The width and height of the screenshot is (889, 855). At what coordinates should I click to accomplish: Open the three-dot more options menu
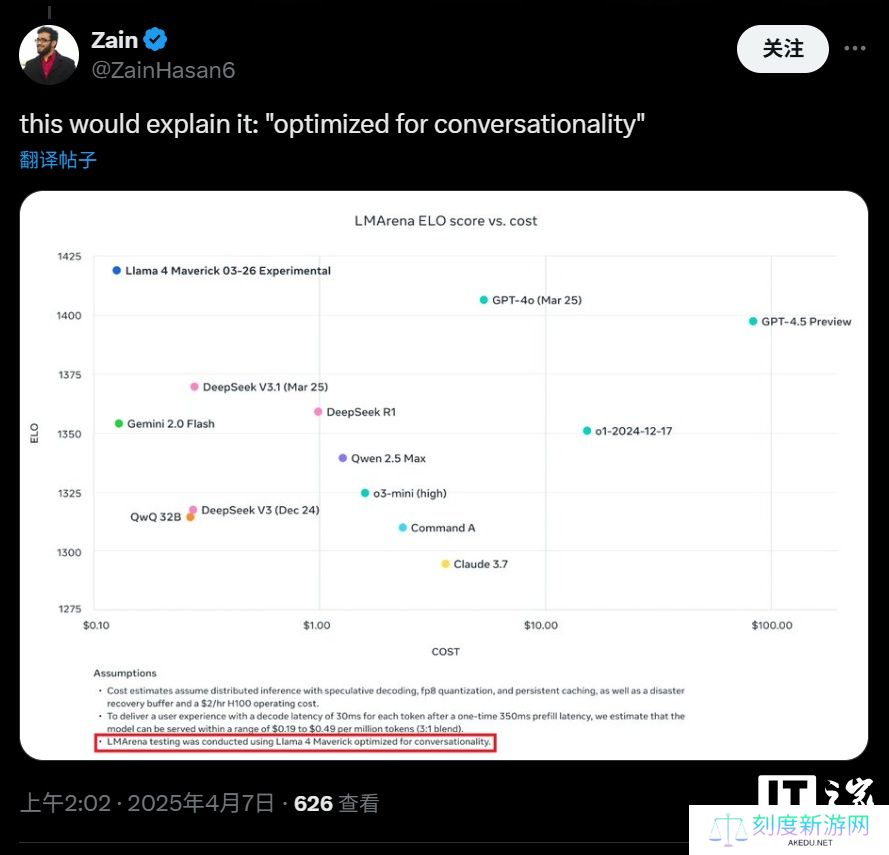[x=854, y=48]
